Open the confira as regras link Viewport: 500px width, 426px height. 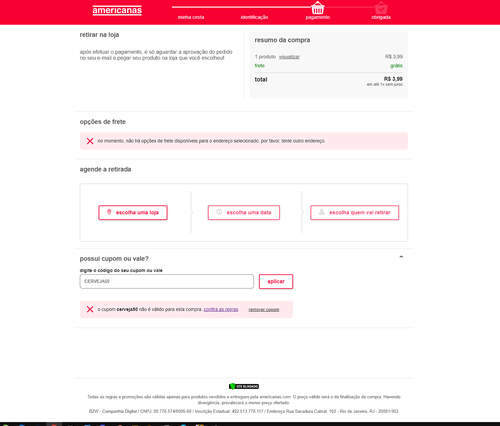(221, 309)
